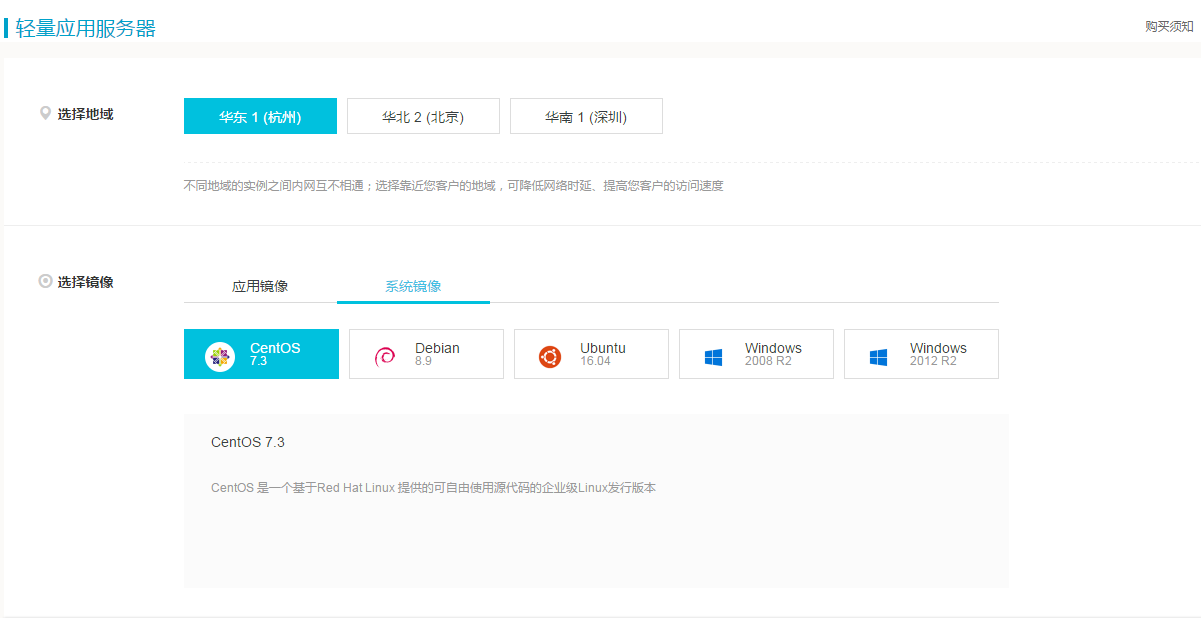Screen dimensions: 1201x618
Task: Switch to the 应用镜像 tab
Action: coord(260,286)
